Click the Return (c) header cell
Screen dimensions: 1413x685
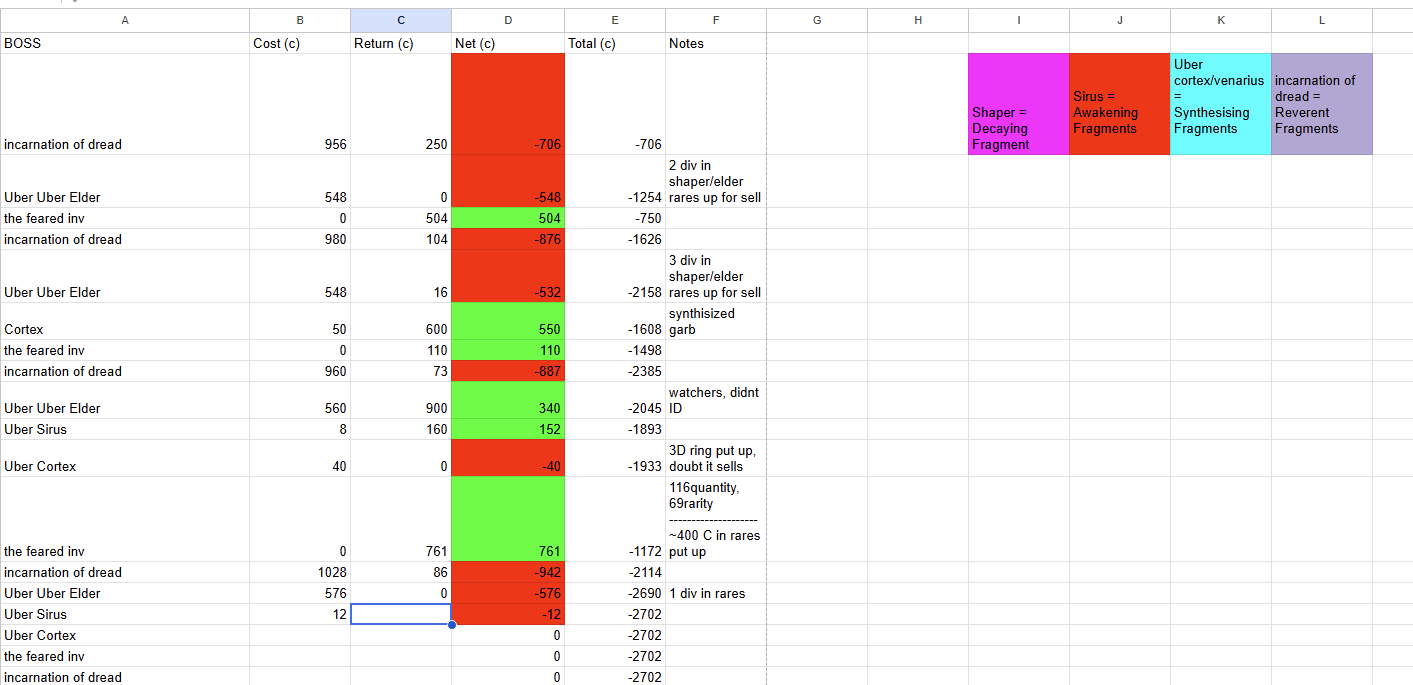tap(401, 43)
